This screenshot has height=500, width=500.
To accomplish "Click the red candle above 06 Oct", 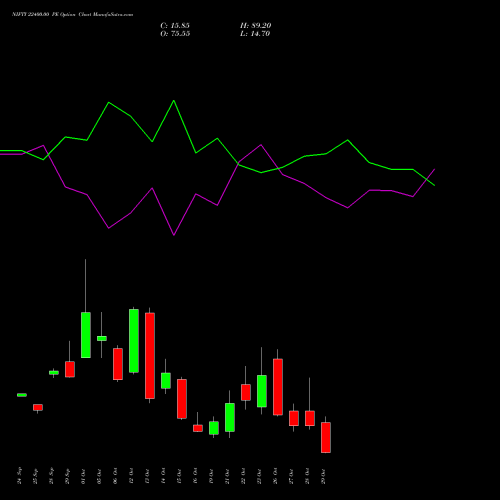I will [118, 364].
